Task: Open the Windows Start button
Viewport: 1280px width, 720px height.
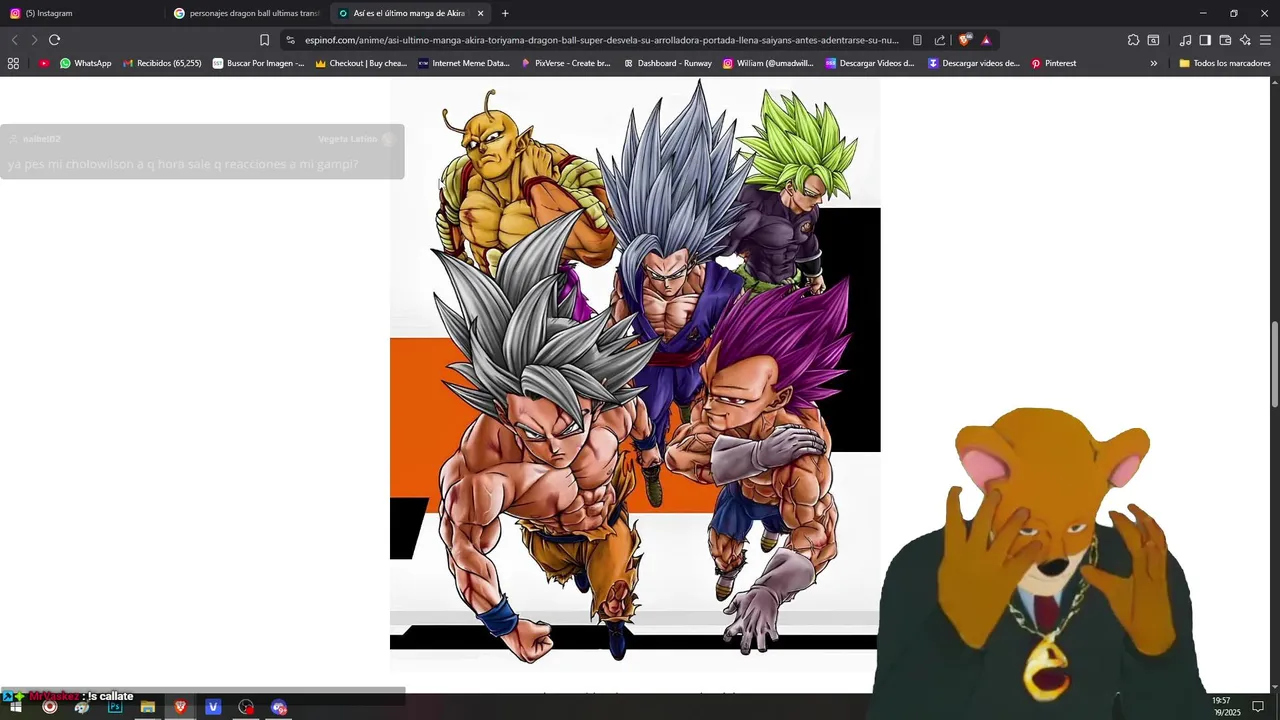Action: point(16,707)
